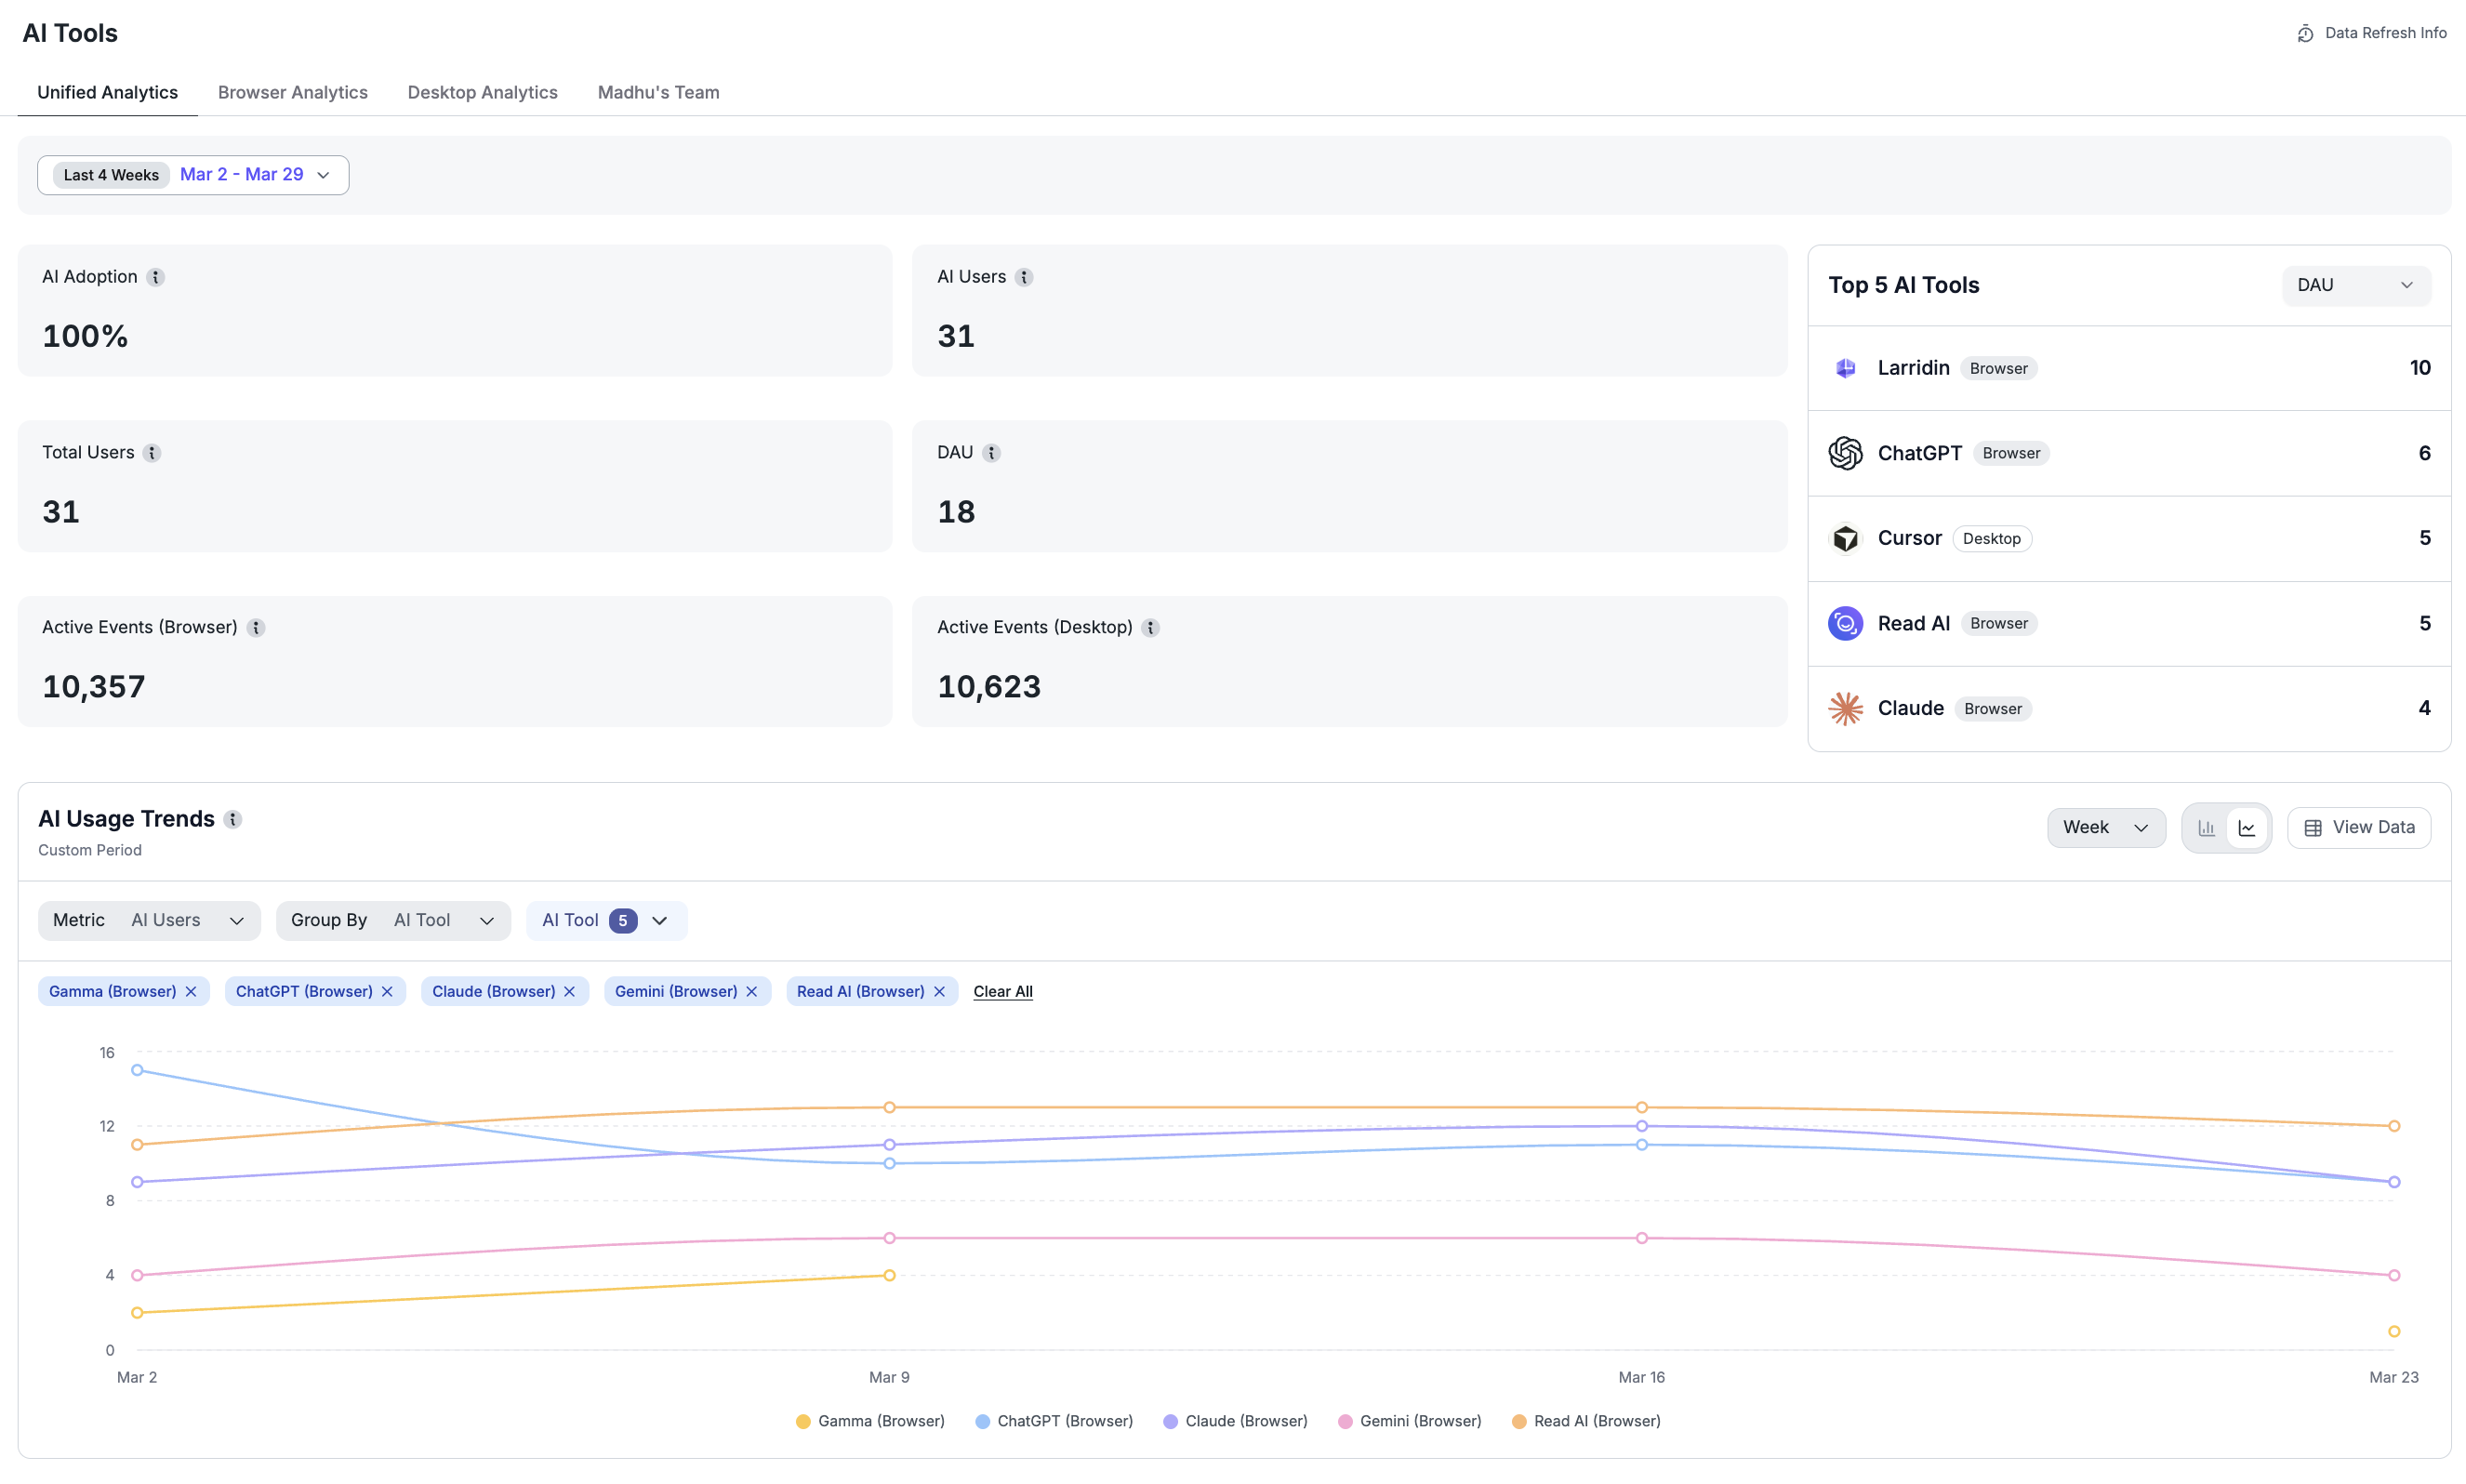Click the View Data button
The image size is (2466, 1484).
(2358, 828)
